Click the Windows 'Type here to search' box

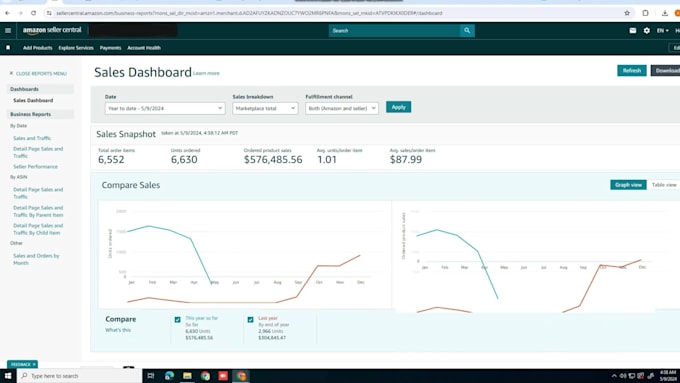(79, 376)
